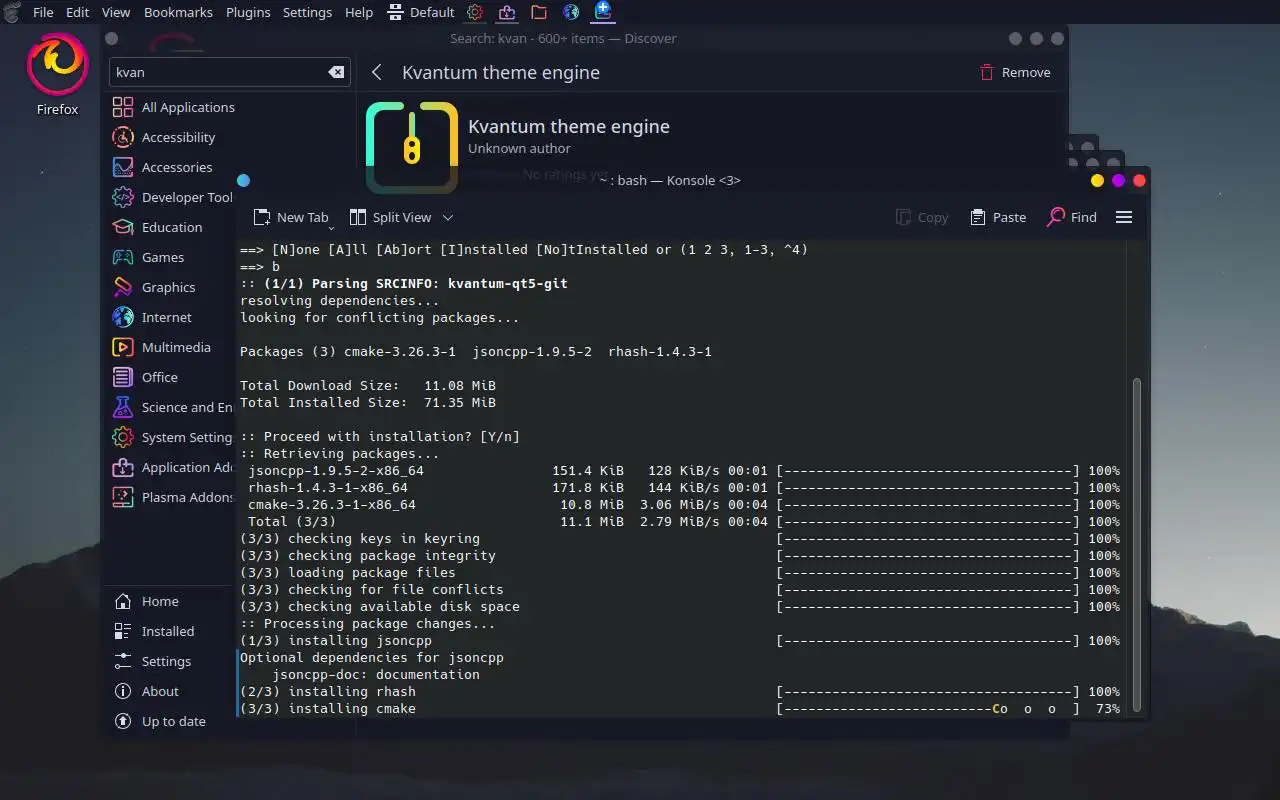
Task: Open the Konsole hamburger menu
Action: [1124, 217]
